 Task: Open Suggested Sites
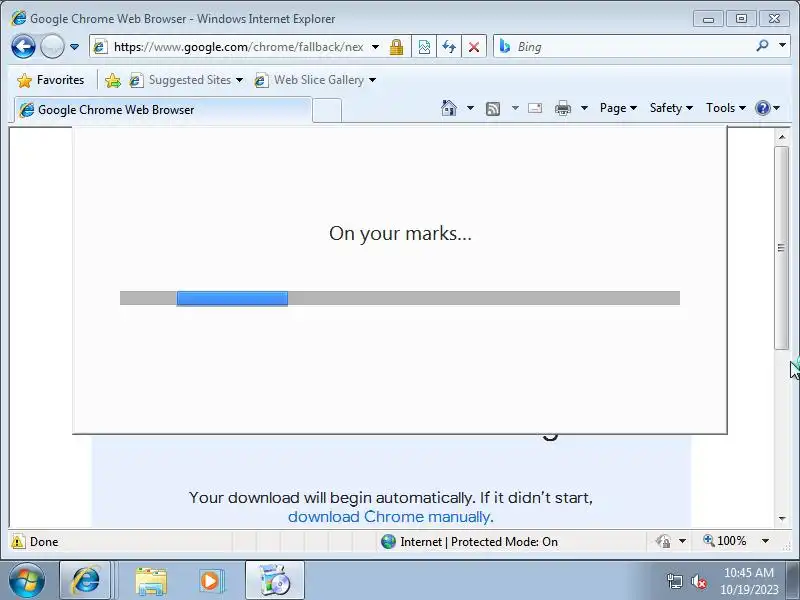[186, 80]
